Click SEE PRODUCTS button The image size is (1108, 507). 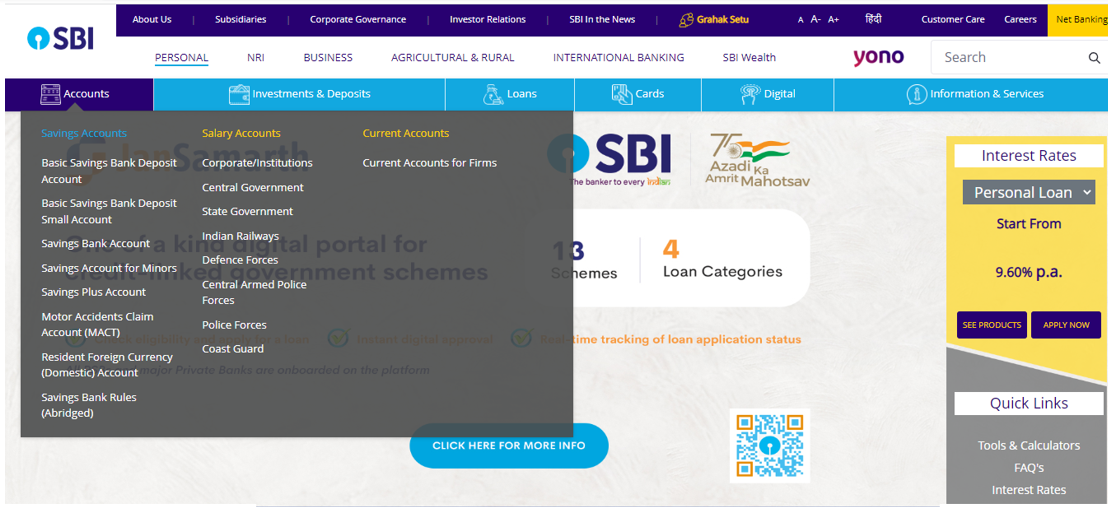991,325
